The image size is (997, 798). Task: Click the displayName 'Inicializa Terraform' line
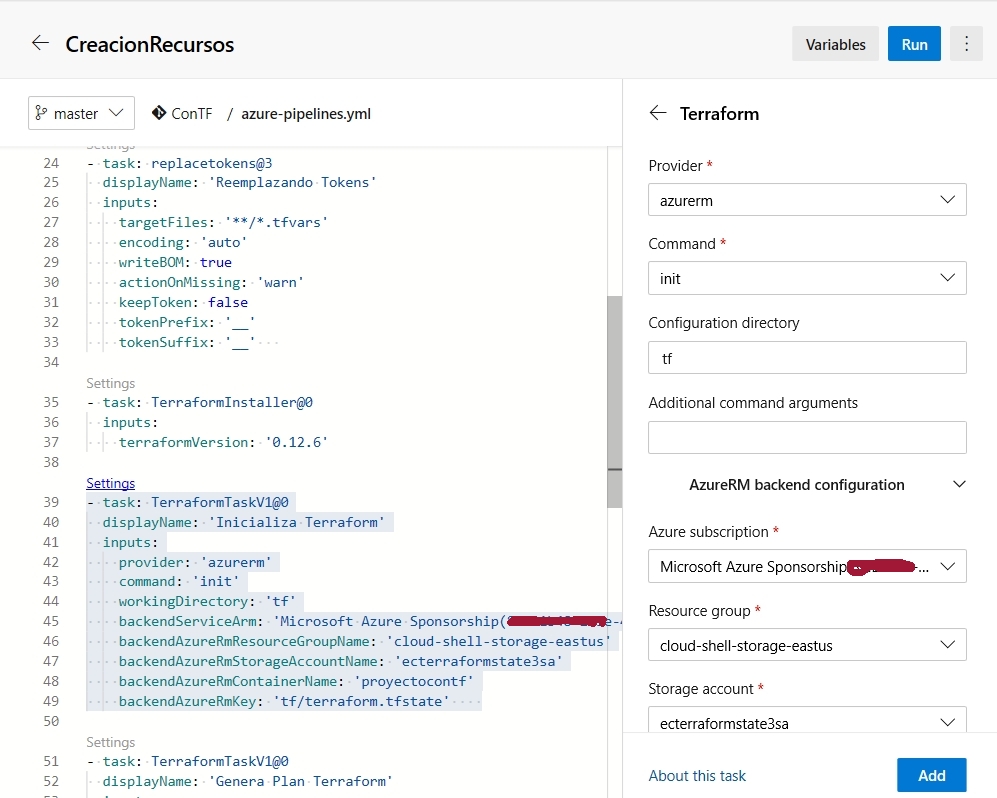tap(244, 522)
